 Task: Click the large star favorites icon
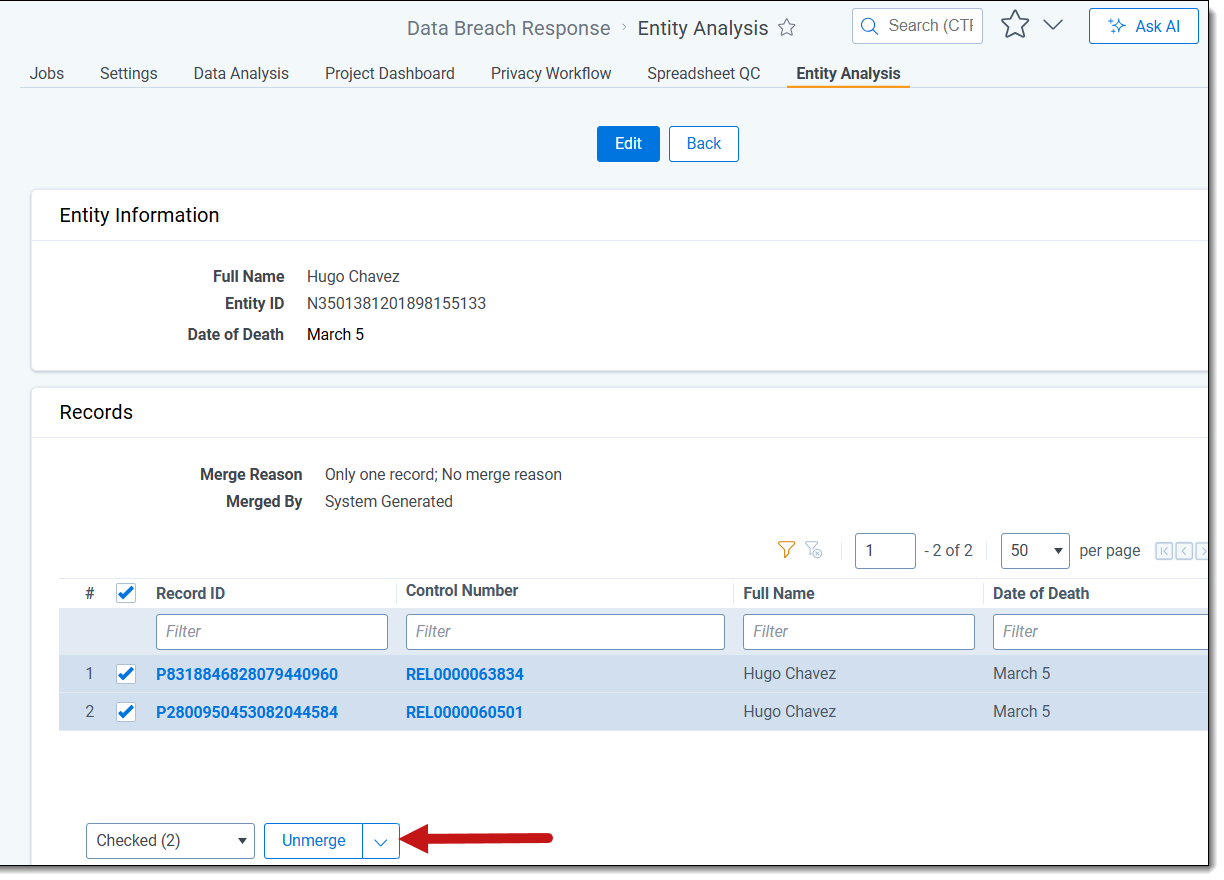(x=1015, y=26)
